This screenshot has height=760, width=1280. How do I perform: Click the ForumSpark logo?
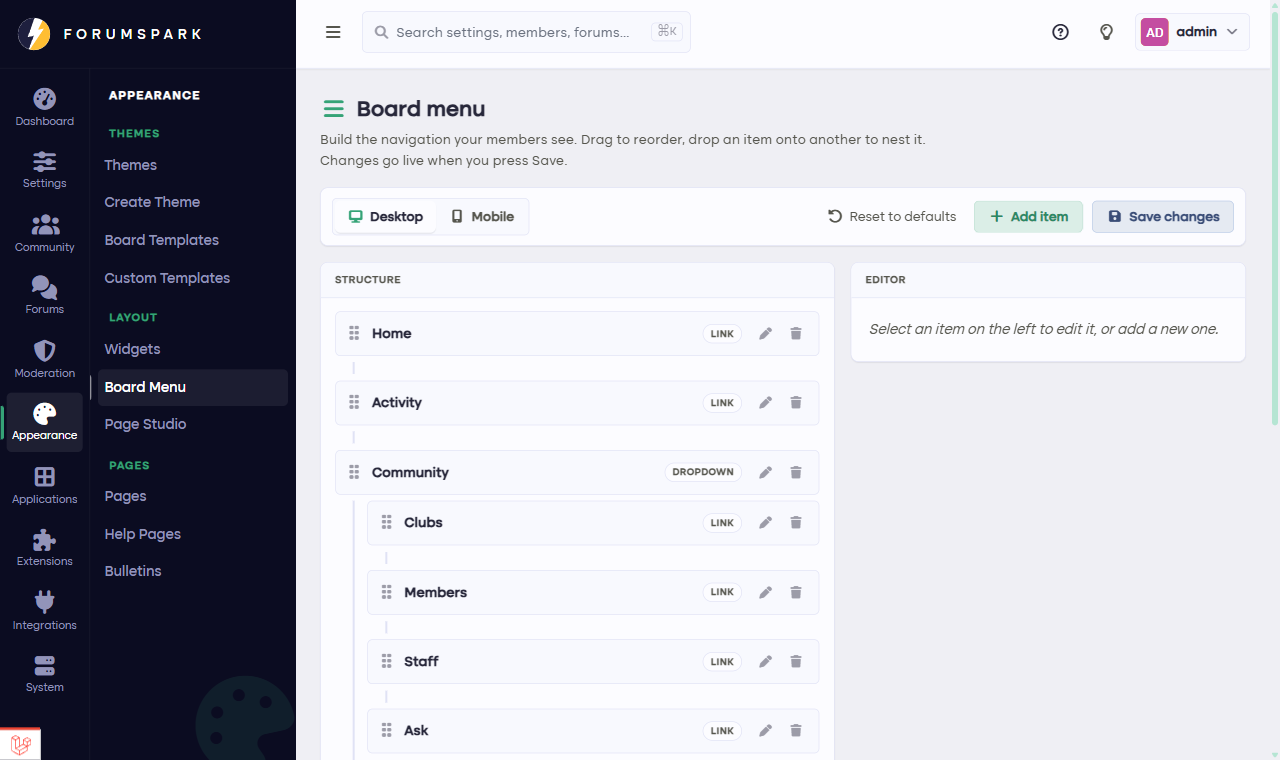110,34
